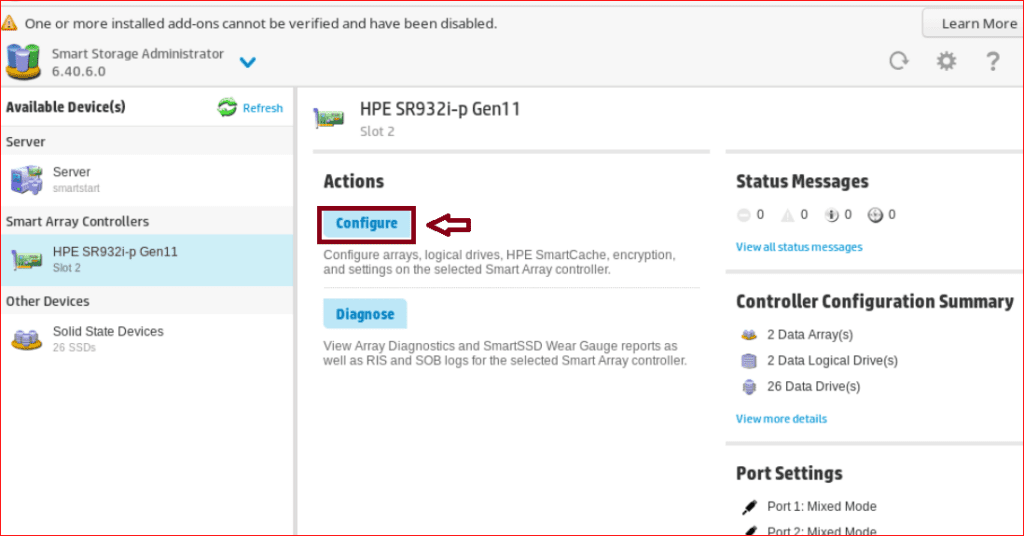Click the Data Drives summary icon
The height and width of the screenshot is (536, 1024).
pos(748,387)
